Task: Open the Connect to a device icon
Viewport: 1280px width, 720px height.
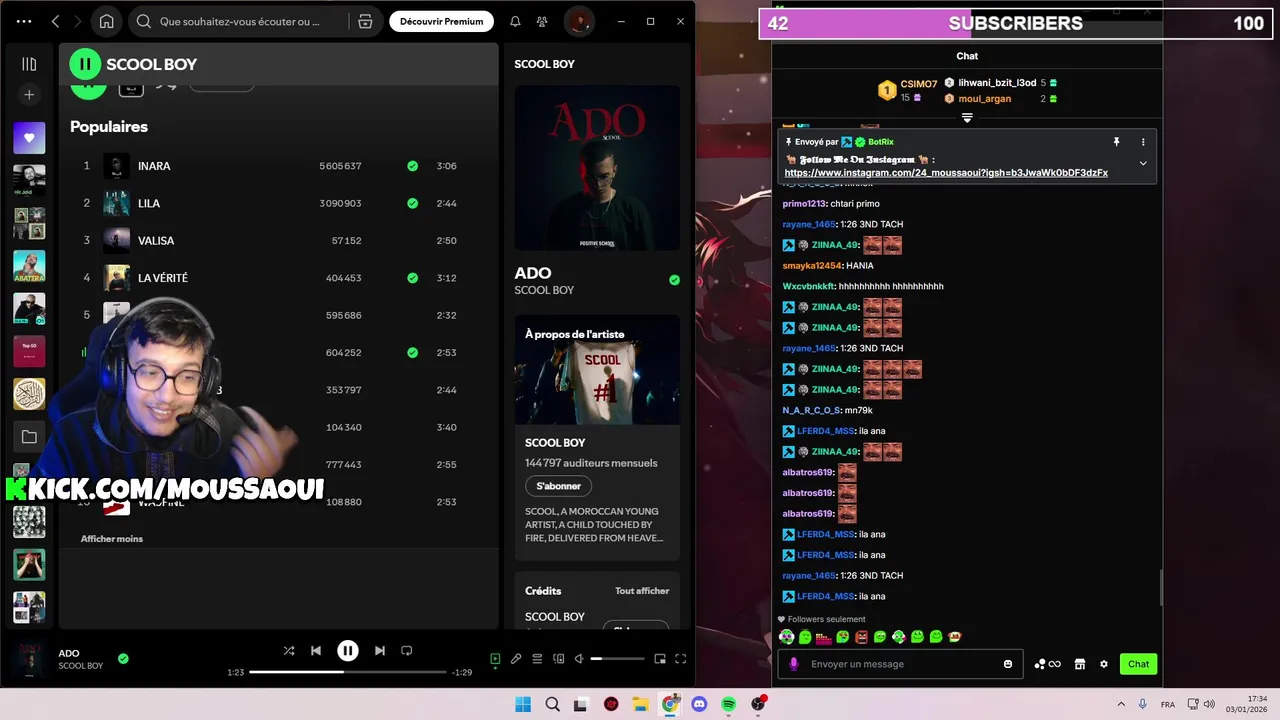Action: pos(558,659)
